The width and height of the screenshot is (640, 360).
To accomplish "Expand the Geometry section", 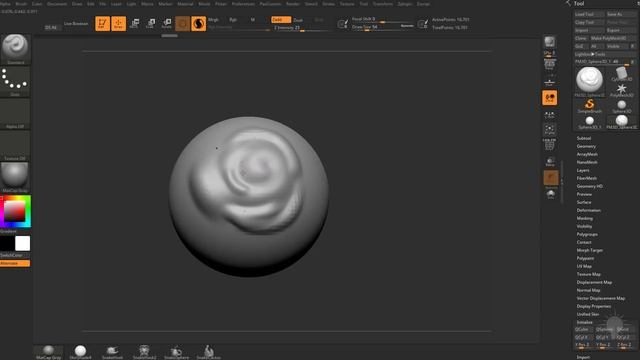I will [x=586, y=146].
